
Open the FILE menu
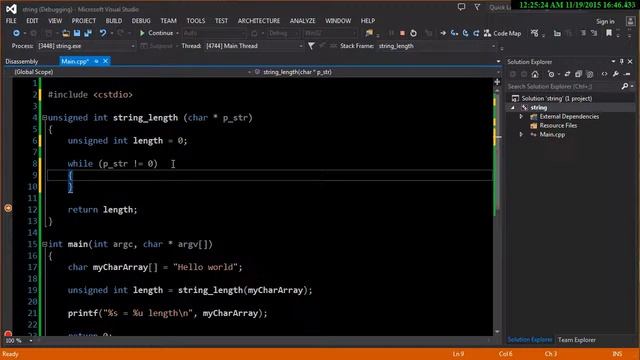pyautogui.click(x=11, y=21)
